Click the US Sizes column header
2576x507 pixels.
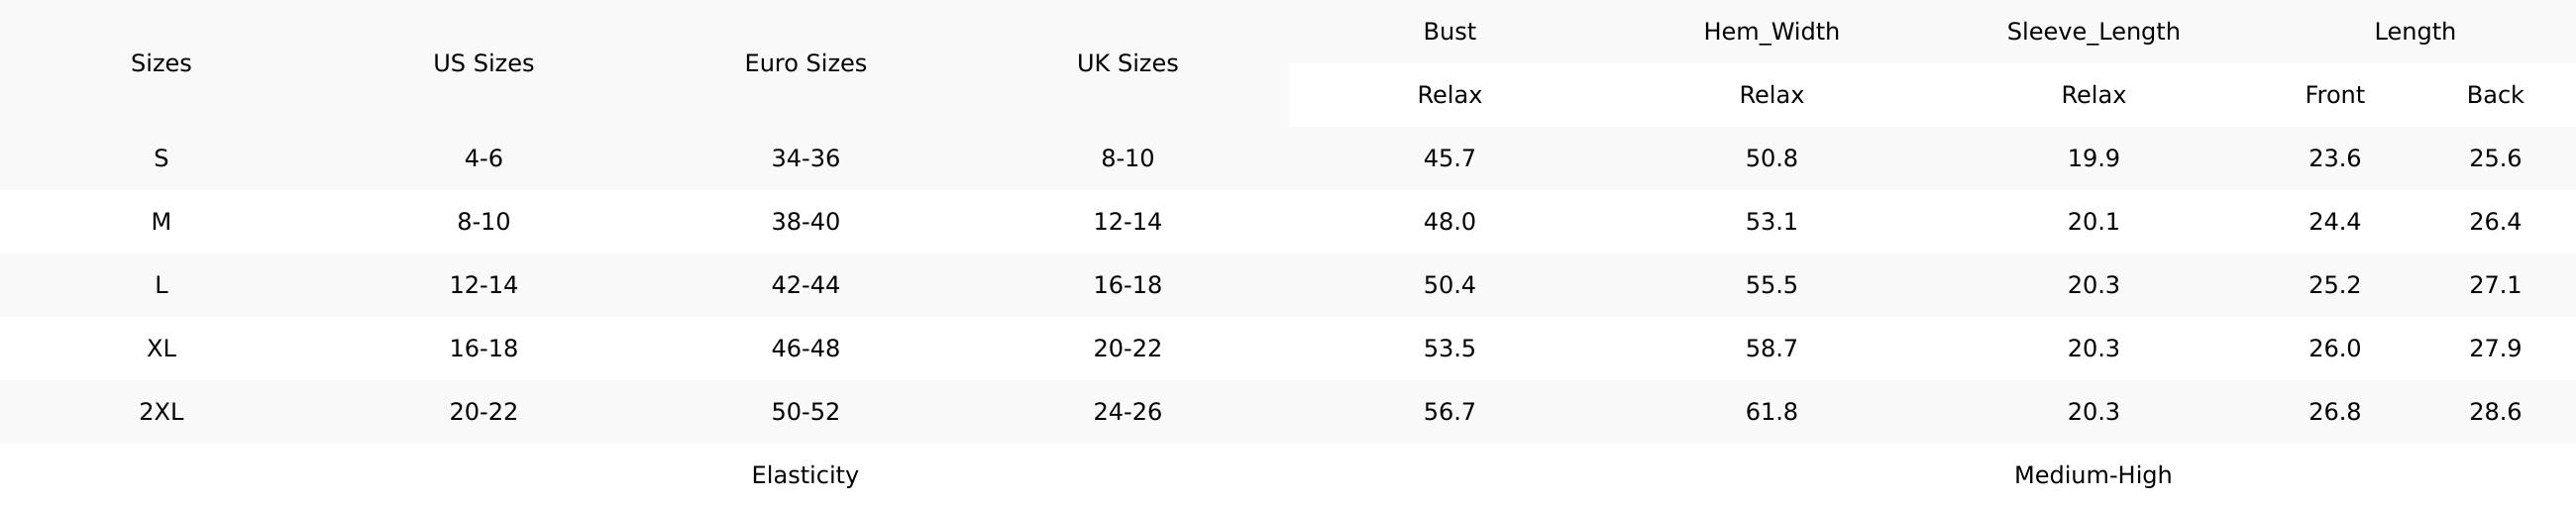(x=483, y=63)
